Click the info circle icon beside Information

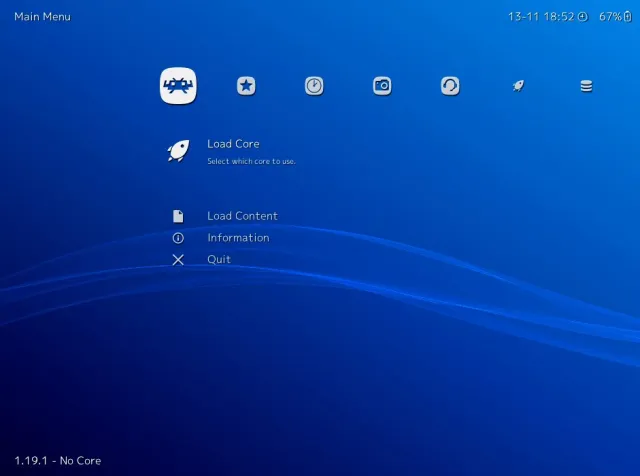click(x=178, y=238)
